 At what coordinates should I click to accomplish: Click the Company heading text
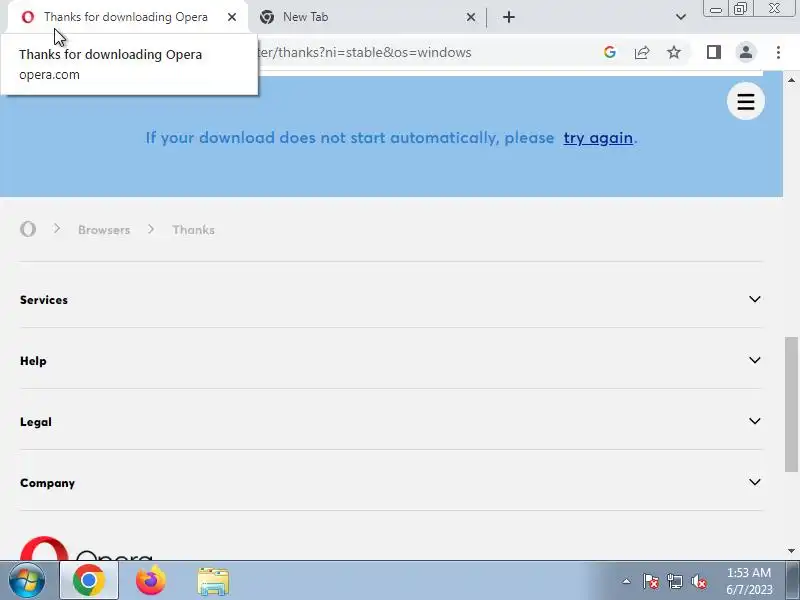[x=47, y=483]
